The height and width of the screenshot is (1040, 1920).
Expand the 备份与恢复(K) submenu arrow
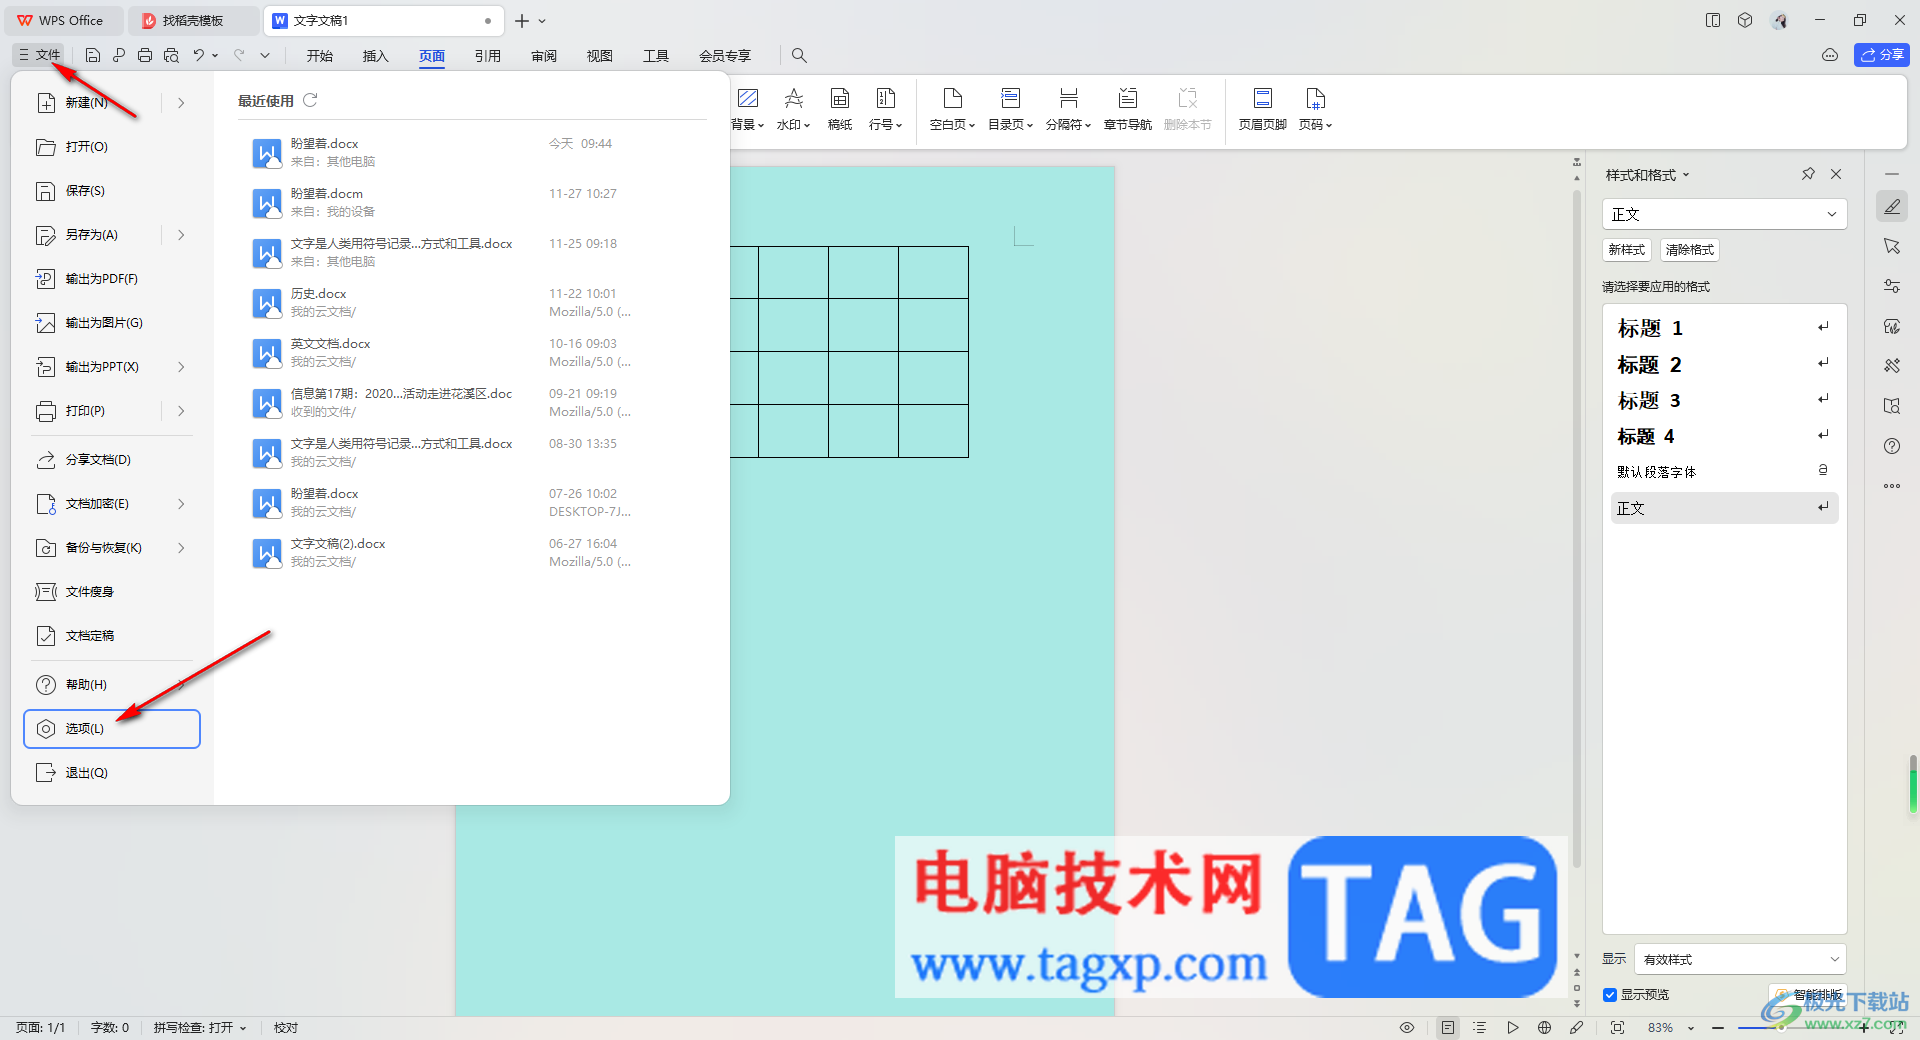point(181,548)
